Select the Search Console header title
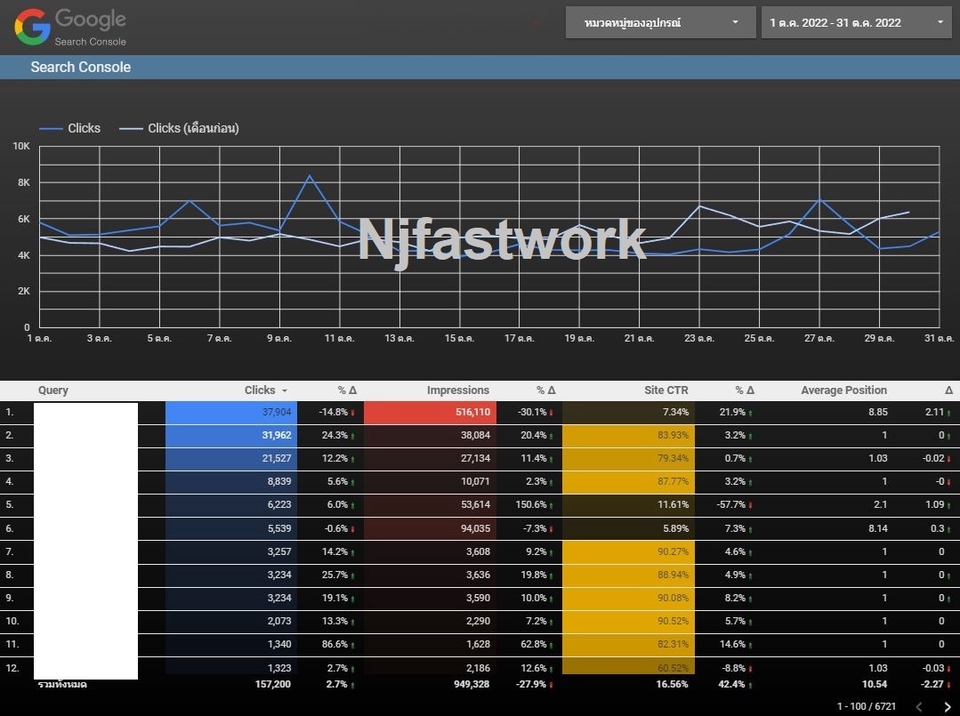 [81, 67]
